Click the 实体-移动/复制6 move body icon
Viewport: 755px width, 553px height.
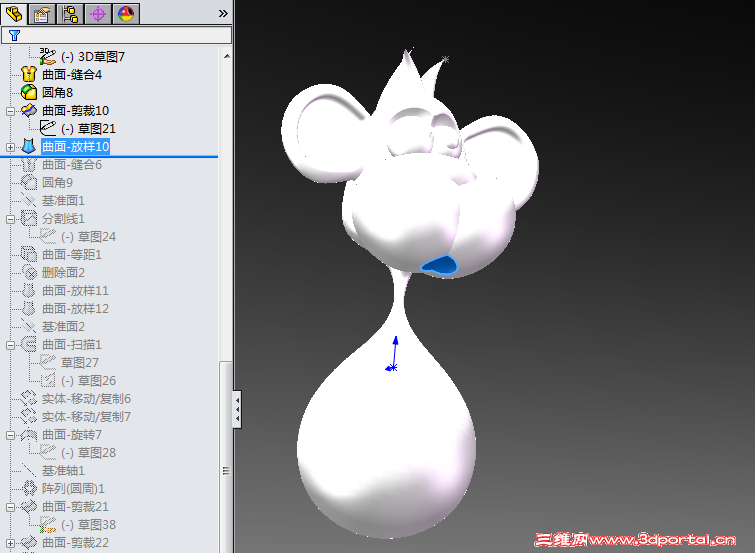pyautogui.click(x=29, y=398)
